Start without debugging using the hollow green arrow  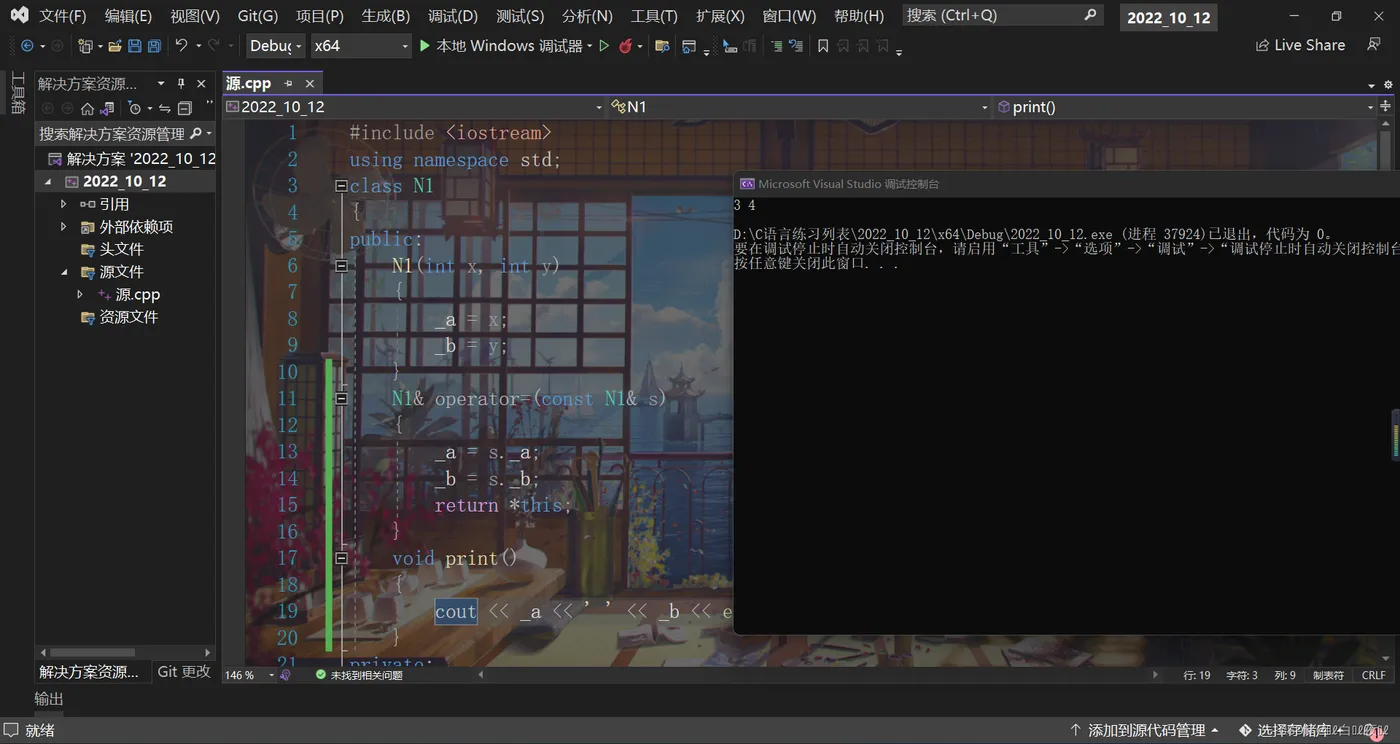(604, 46)
